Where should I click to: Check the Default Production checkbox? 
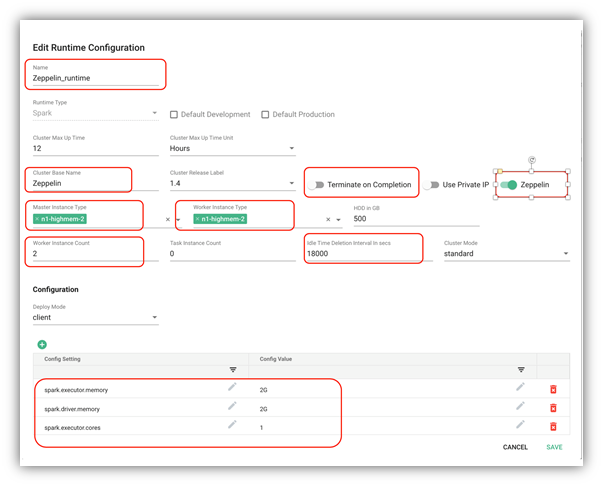(265, 115)
